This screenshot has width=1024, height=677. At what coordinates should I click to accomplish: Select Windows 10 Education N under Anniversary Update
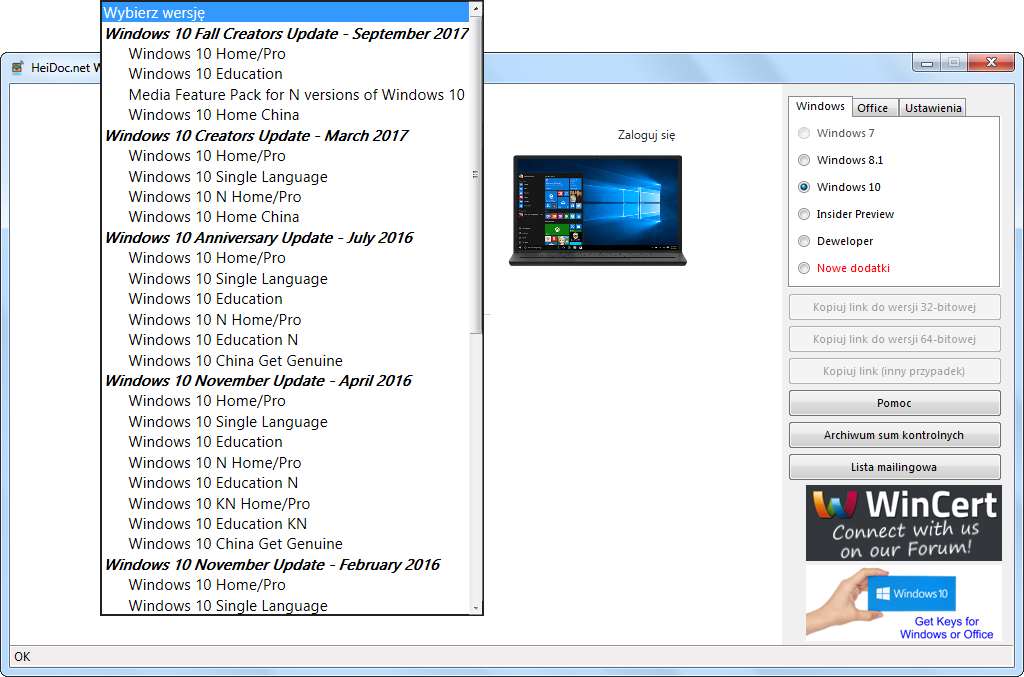tap(285, 340)
